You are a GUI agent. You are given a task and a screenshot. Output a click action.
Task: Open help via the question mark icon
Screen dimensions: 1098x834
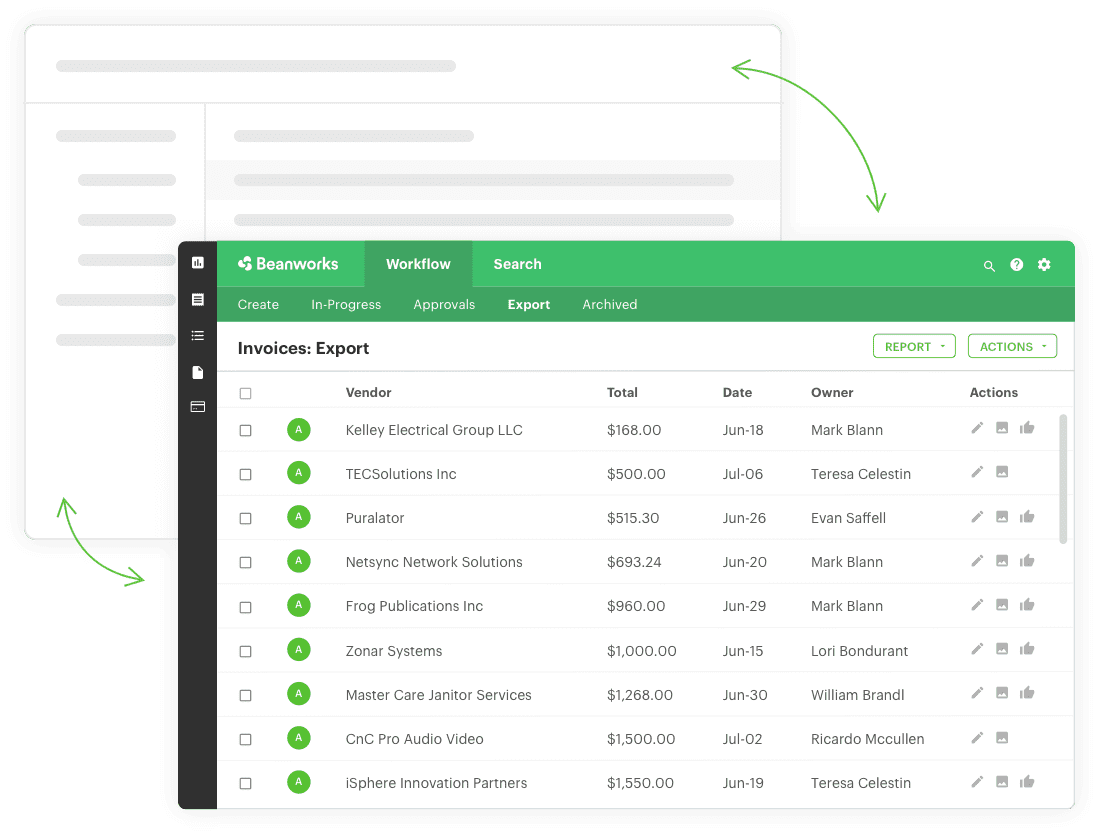[1016, 265]
